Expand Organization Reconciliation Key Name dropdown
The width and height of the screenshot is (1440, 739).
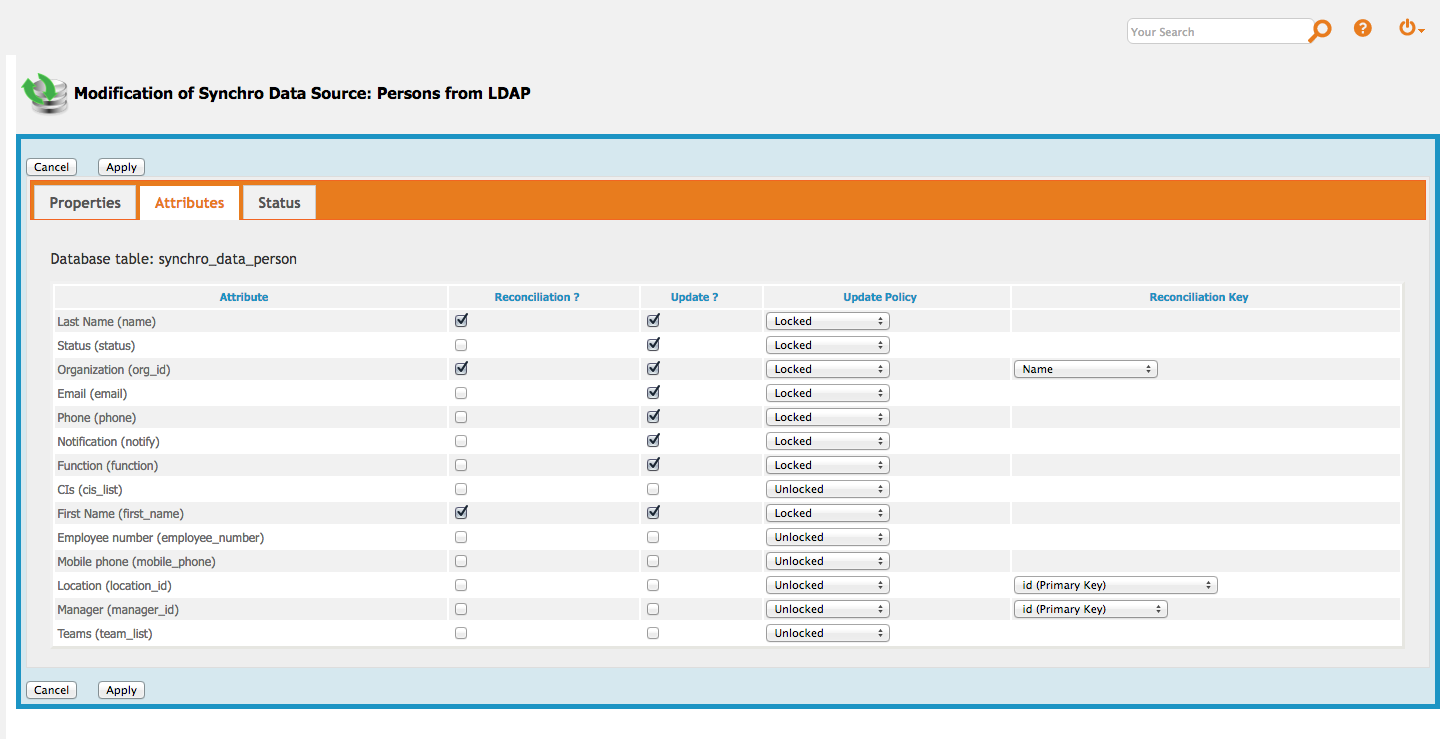pyautogui.click(x=1085, y=369)
